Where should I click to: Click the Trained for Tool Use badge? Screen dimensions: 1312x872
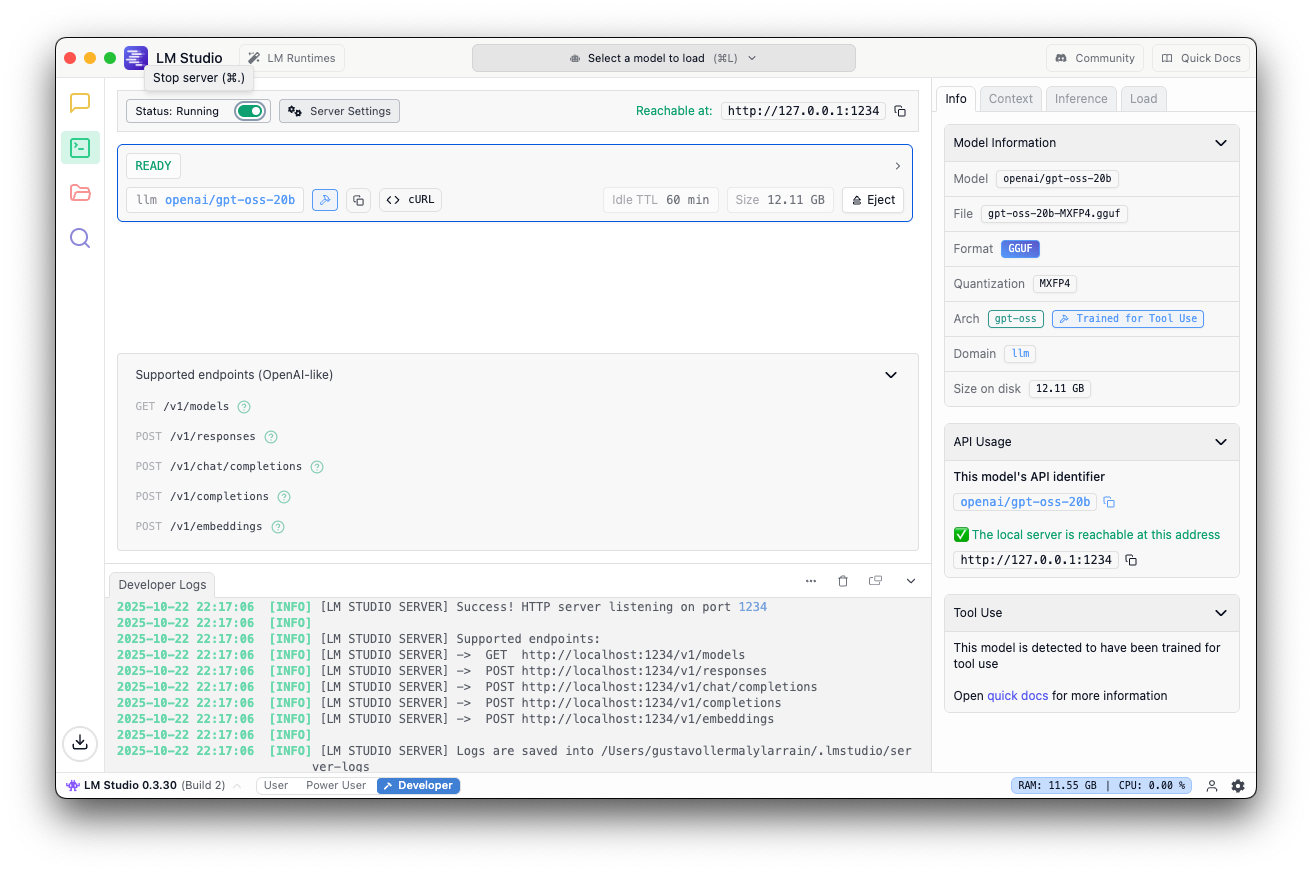pos(1128,319)
